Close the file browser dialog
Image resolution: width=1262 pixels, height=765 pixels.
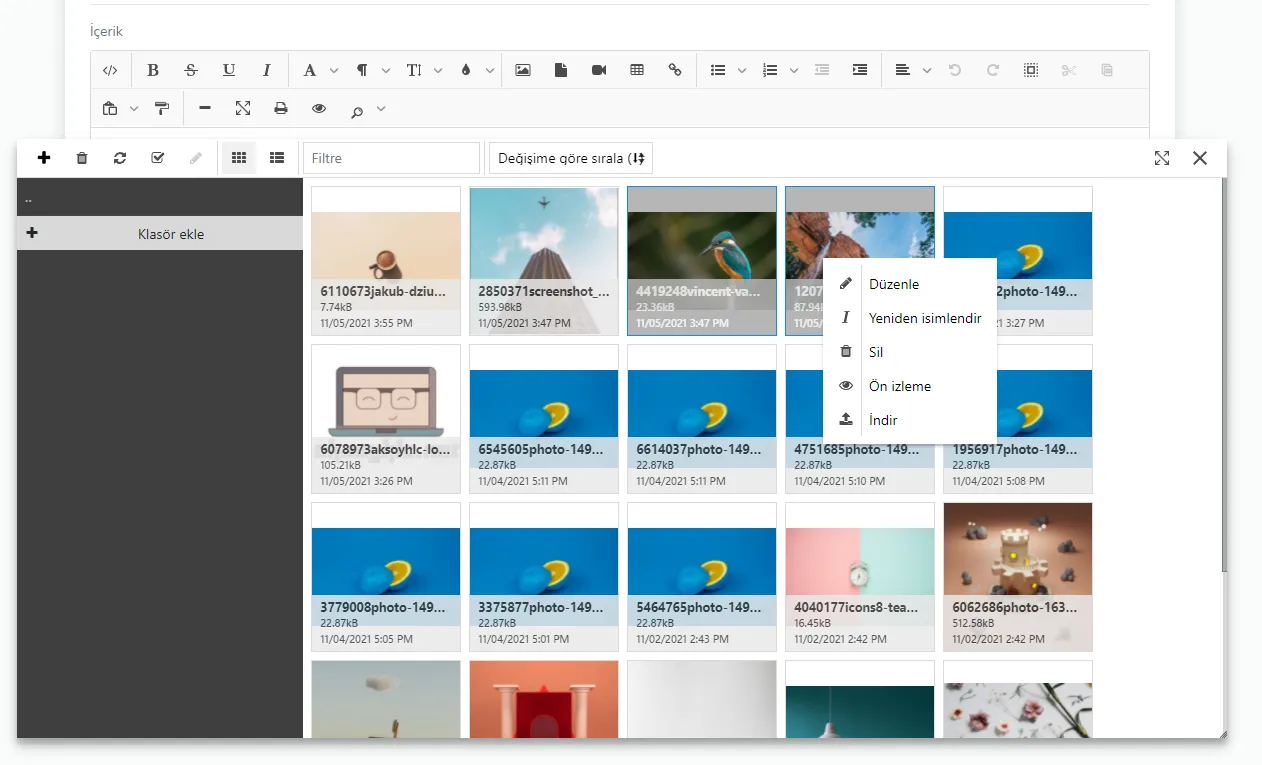click(x=1200, y=158)
